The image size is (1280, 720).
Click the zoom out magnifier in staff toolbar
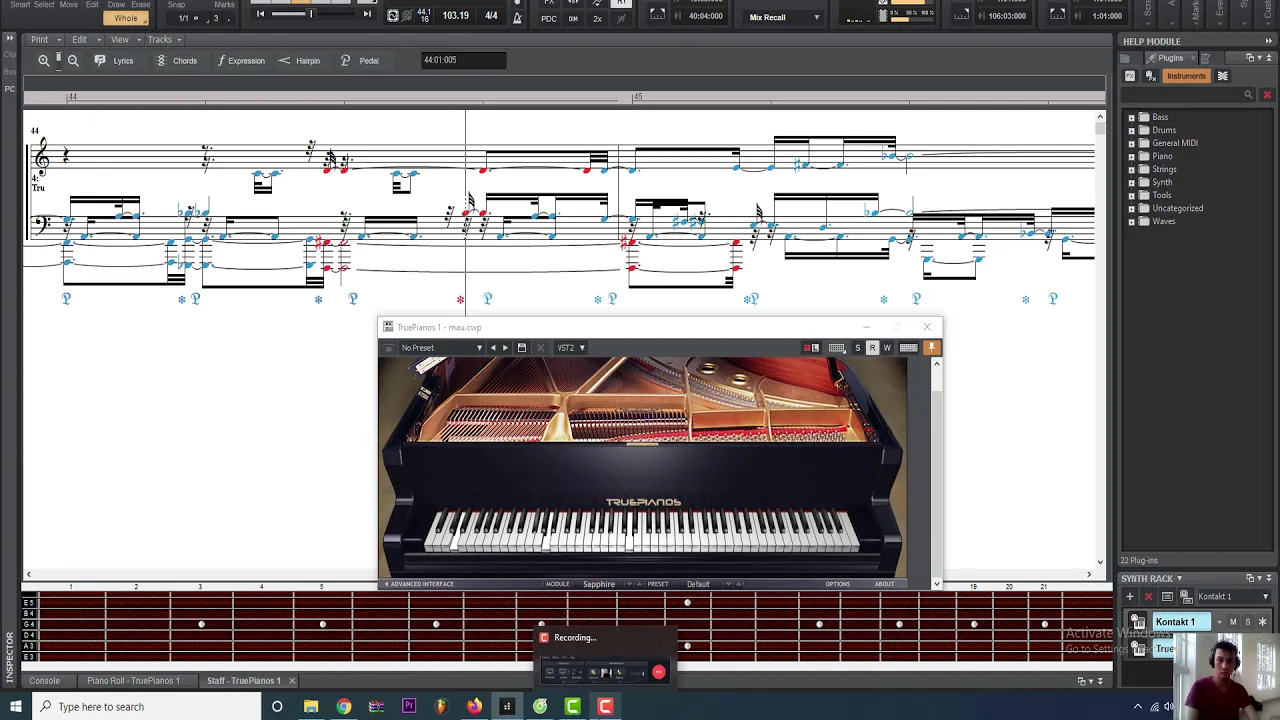tap(73, 61)
